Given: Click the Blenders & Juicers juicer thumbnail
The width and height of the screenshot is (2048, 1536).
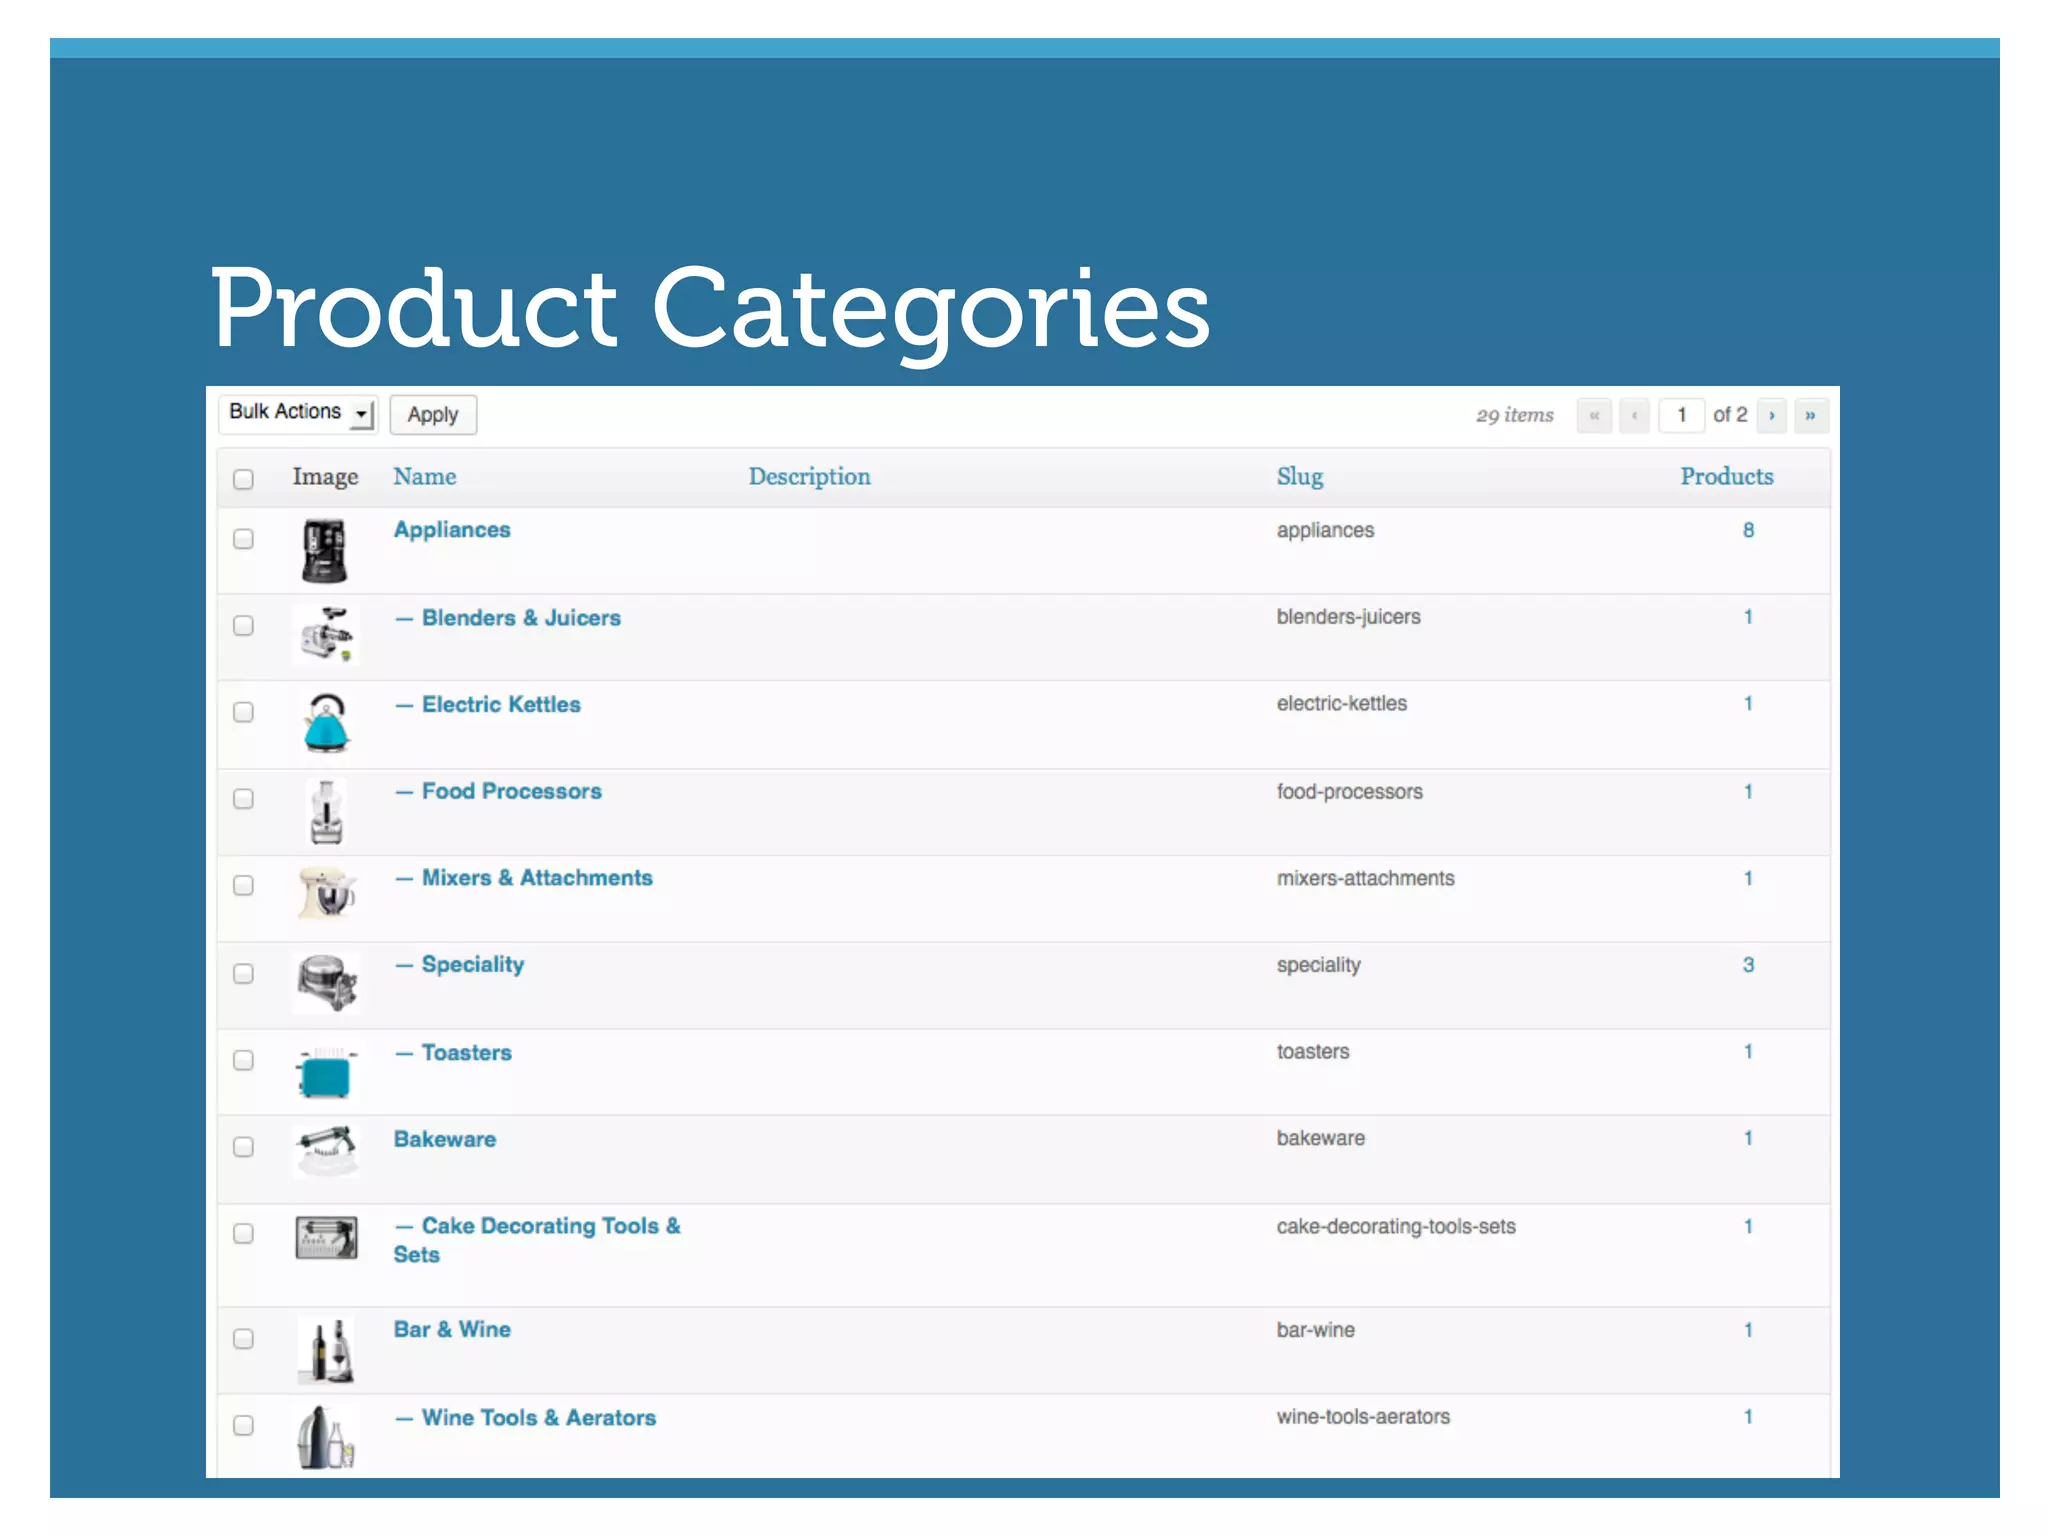Looking at the screenshot, I should [326, 634].
